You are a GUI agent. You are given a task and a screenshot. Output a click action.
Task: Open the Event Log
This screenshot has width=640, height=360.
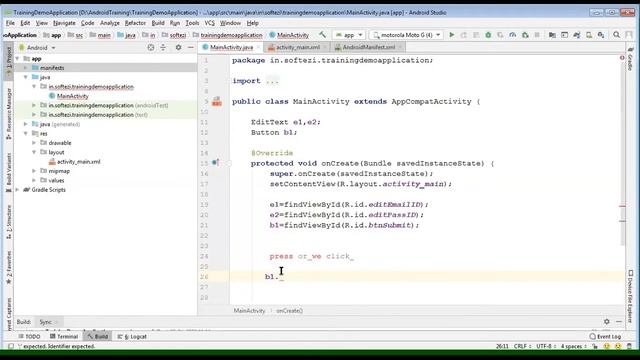coord(605,337)
